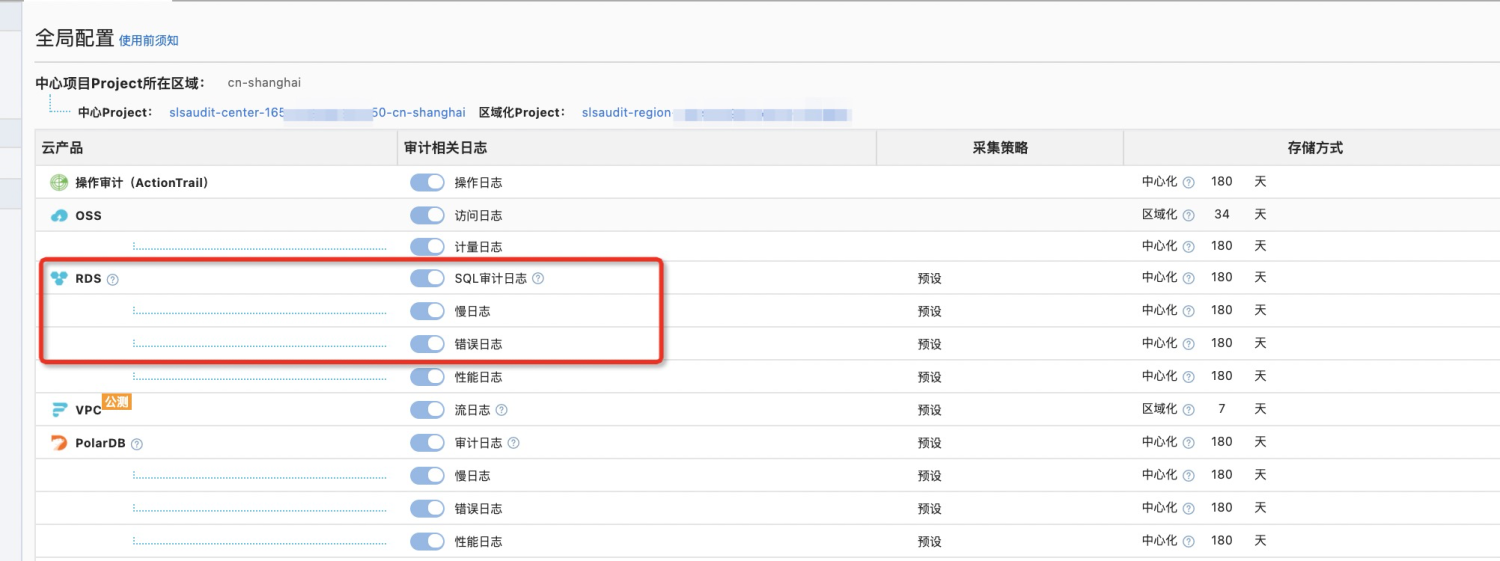This screenshot has width=1500, height=561.
Task: Open the slsaudit-center project link
Action: point(317,113)
